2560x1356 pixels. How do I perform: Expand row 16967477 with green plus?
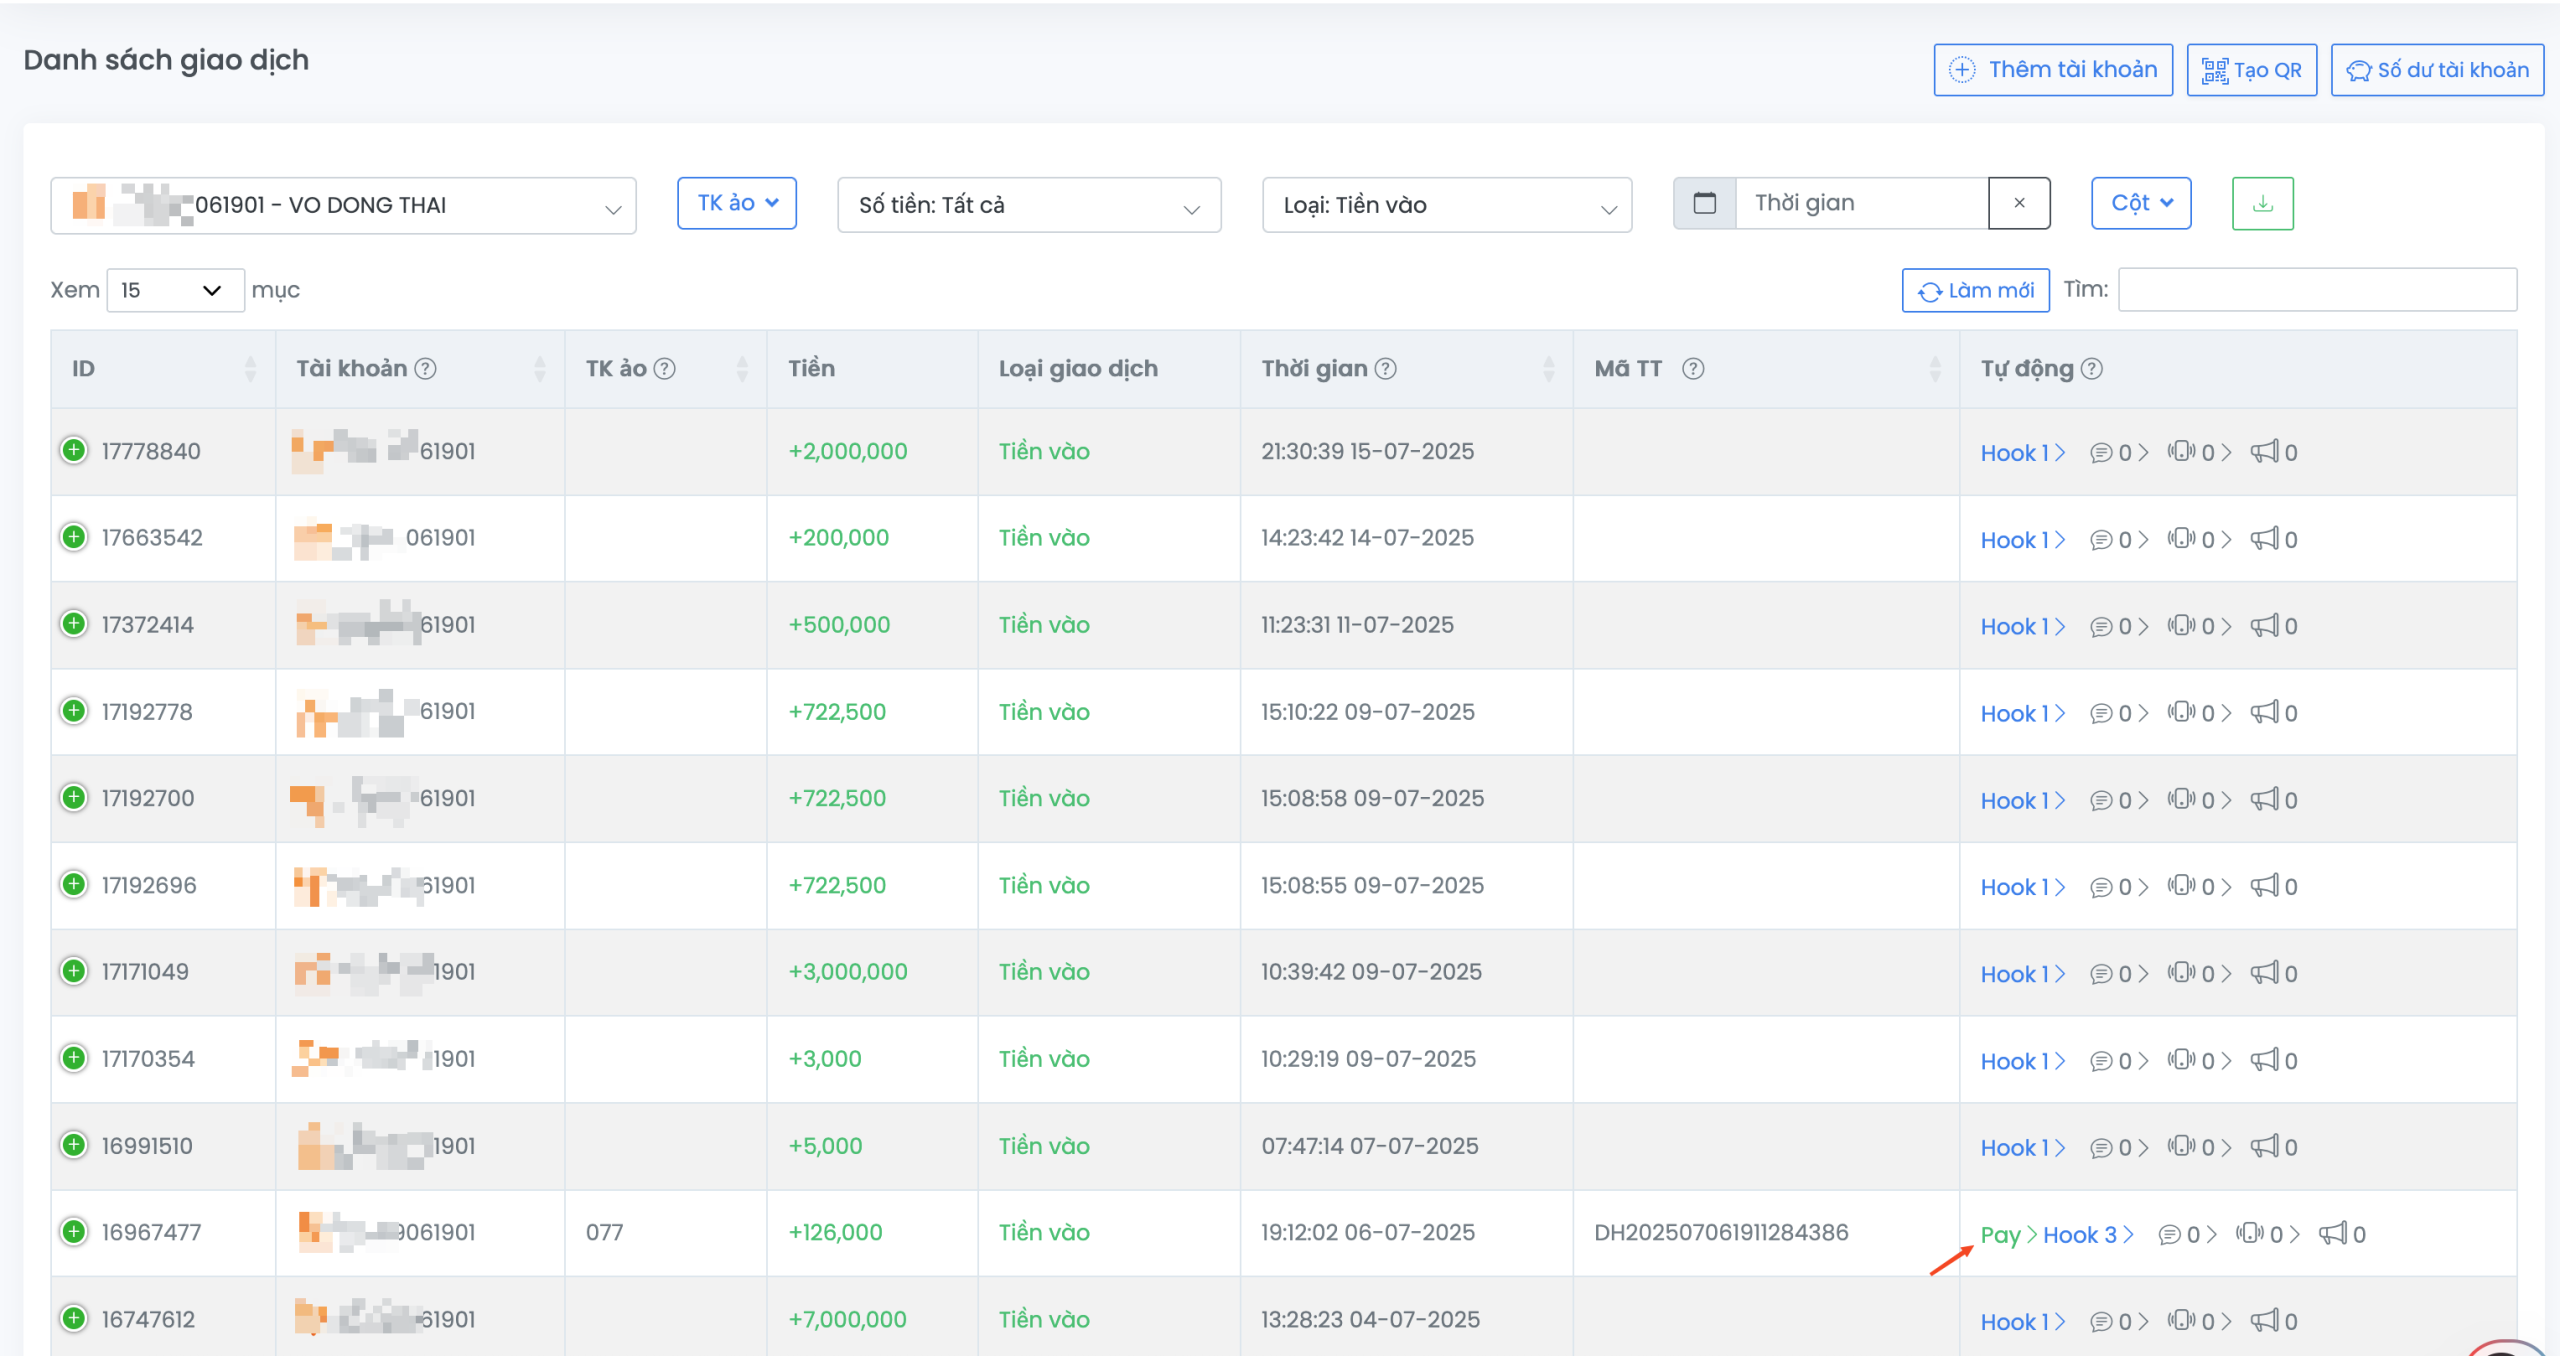74,1232
